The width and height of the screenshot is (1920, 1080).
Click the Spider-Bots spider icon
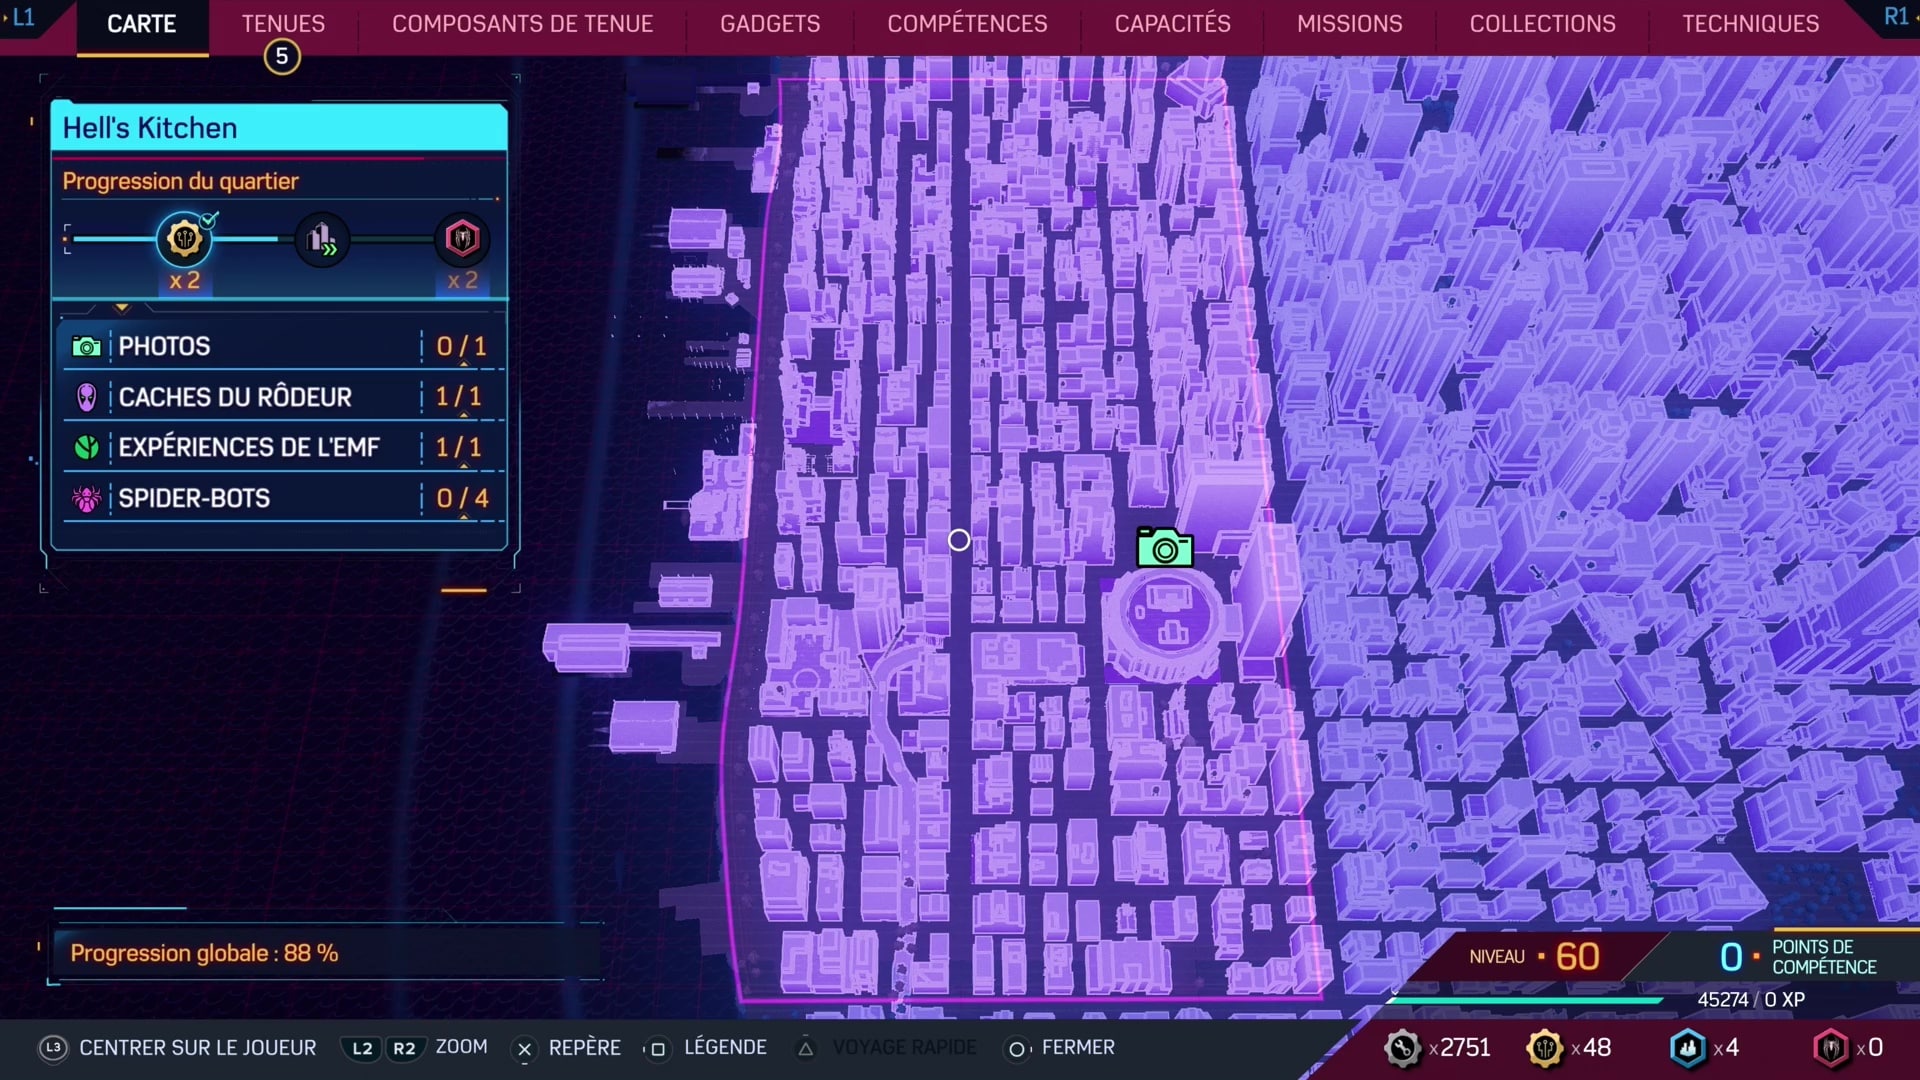(86, 498)
